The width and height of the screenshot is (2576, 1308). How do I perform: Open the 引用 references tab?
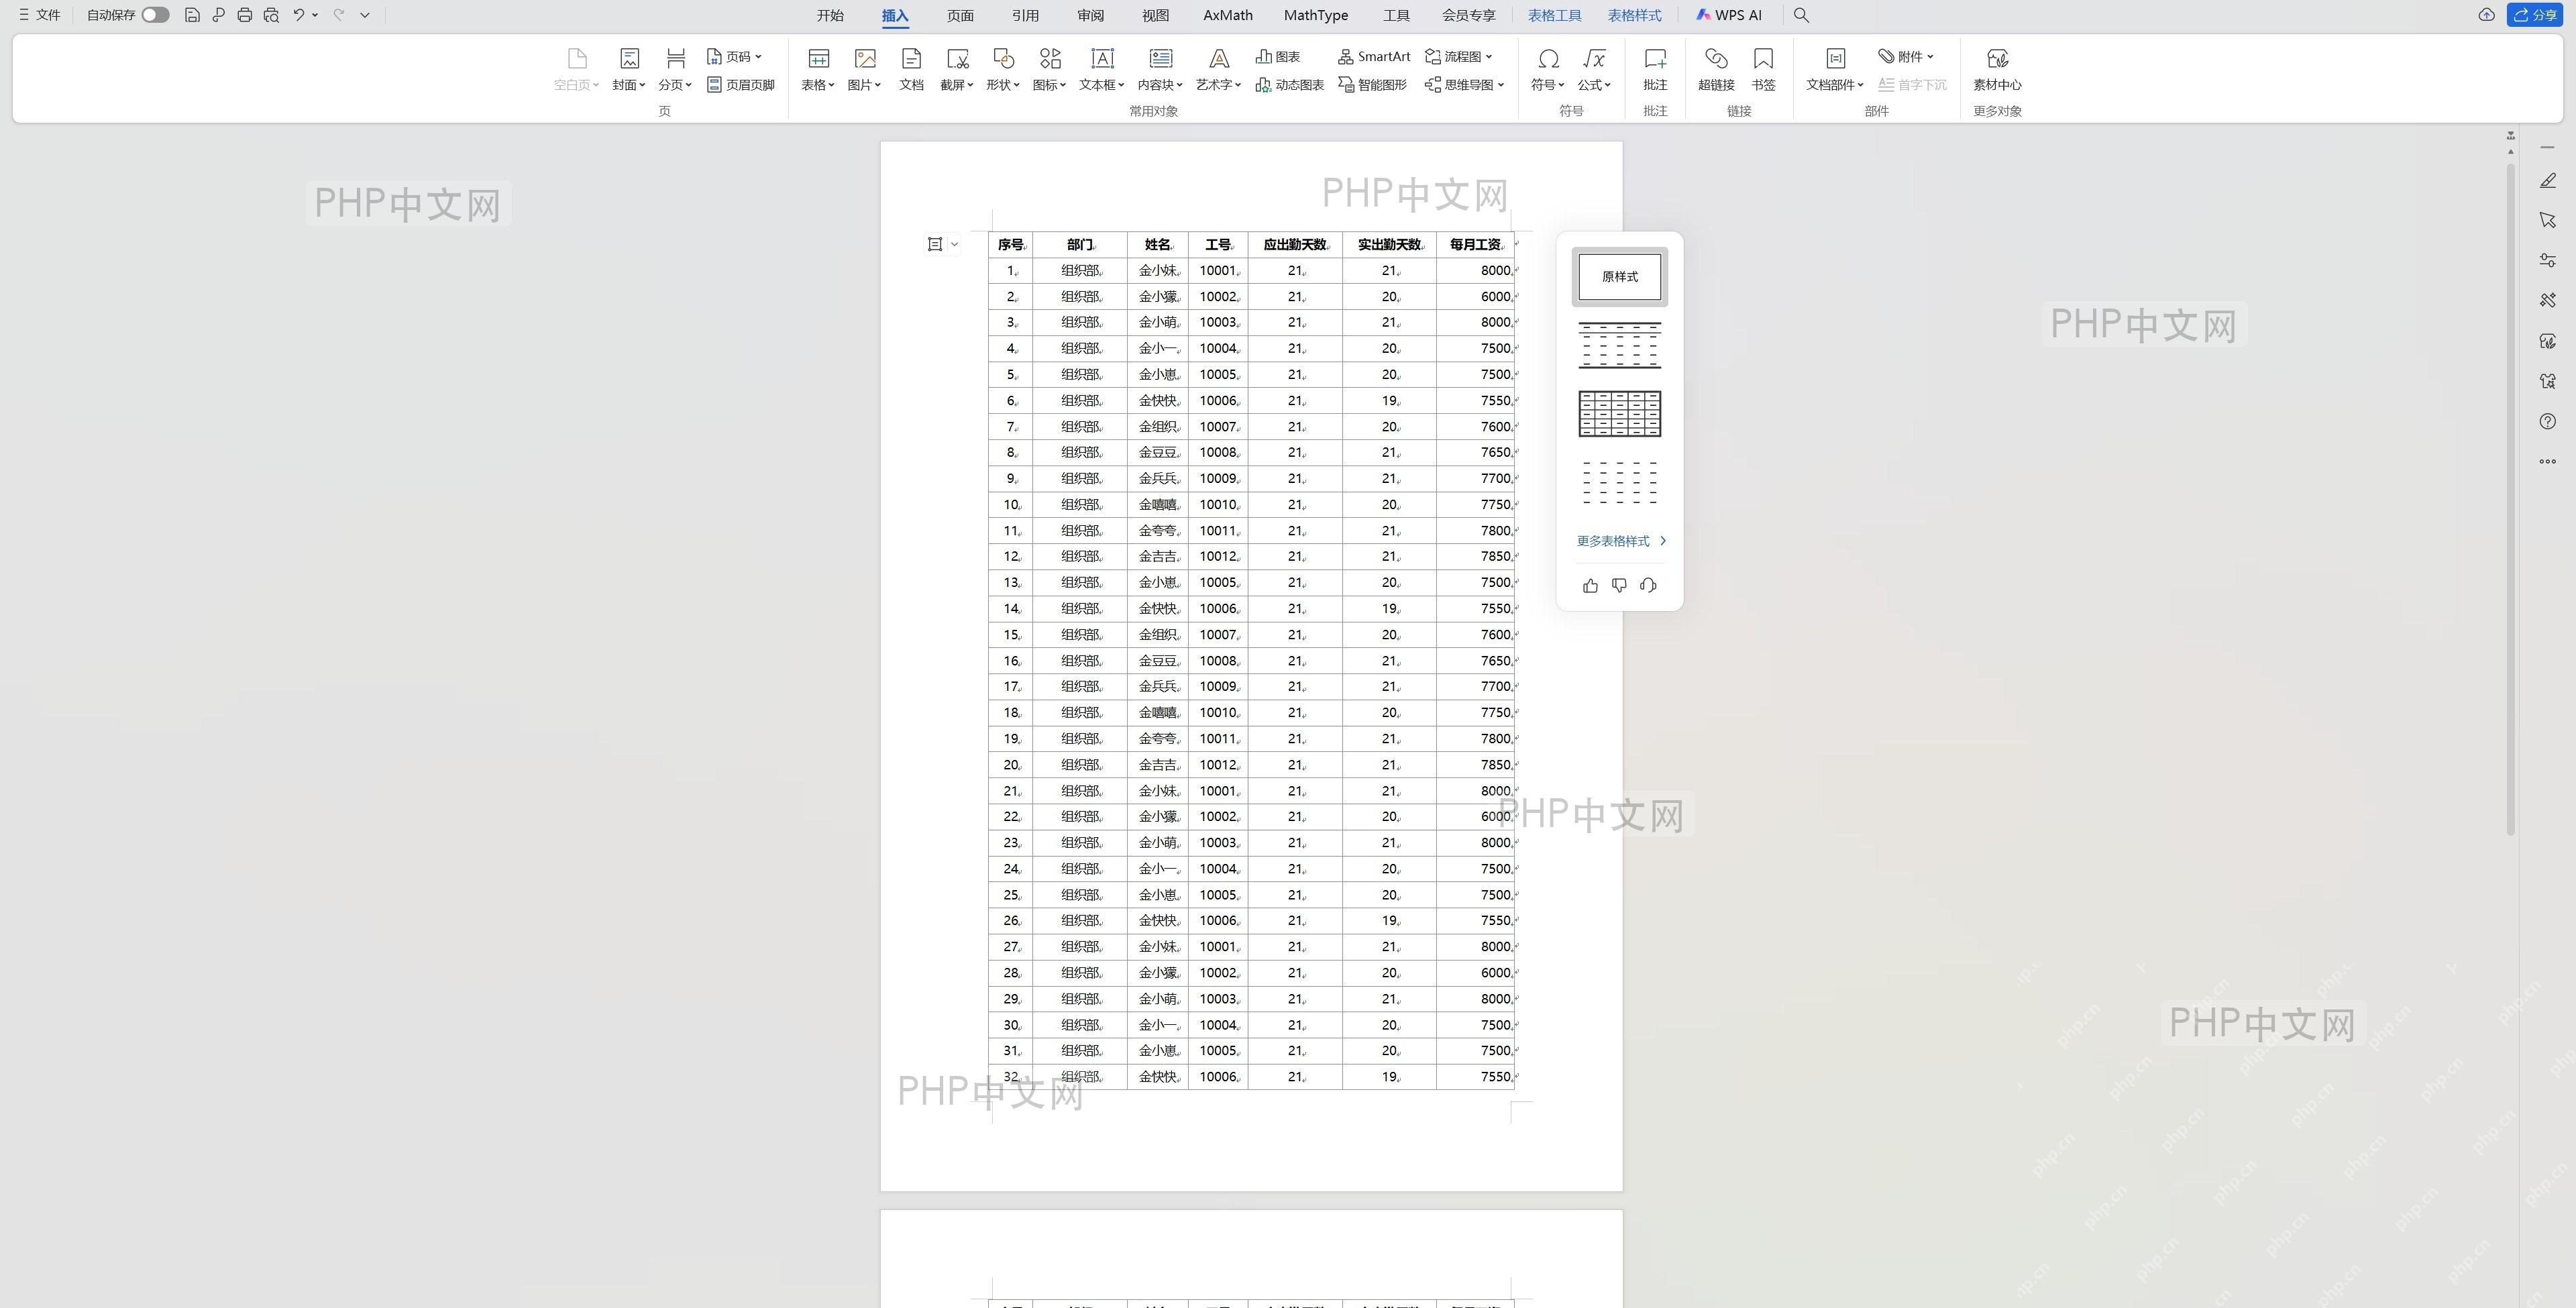pyautogui.click(x=1025, y=15)
